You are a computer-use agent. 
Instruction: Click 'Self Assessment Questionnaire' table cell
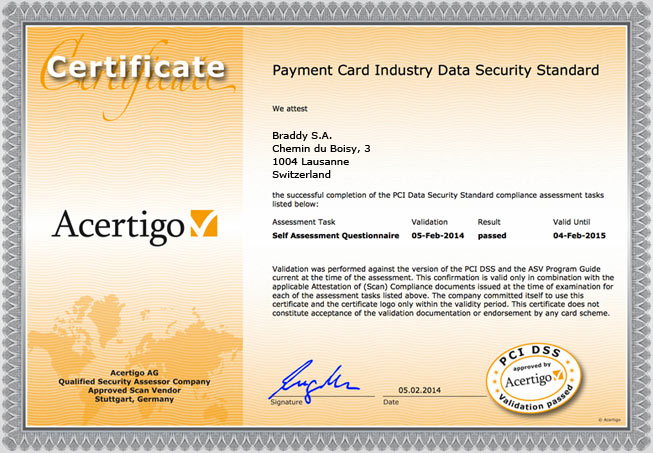coord(336,236)
